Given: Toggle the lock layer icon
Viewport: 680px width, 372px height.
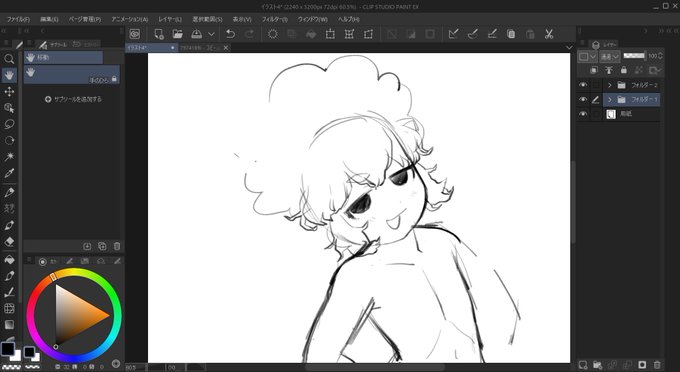Looking at the screenshot, I should click(x=624, y=70).
